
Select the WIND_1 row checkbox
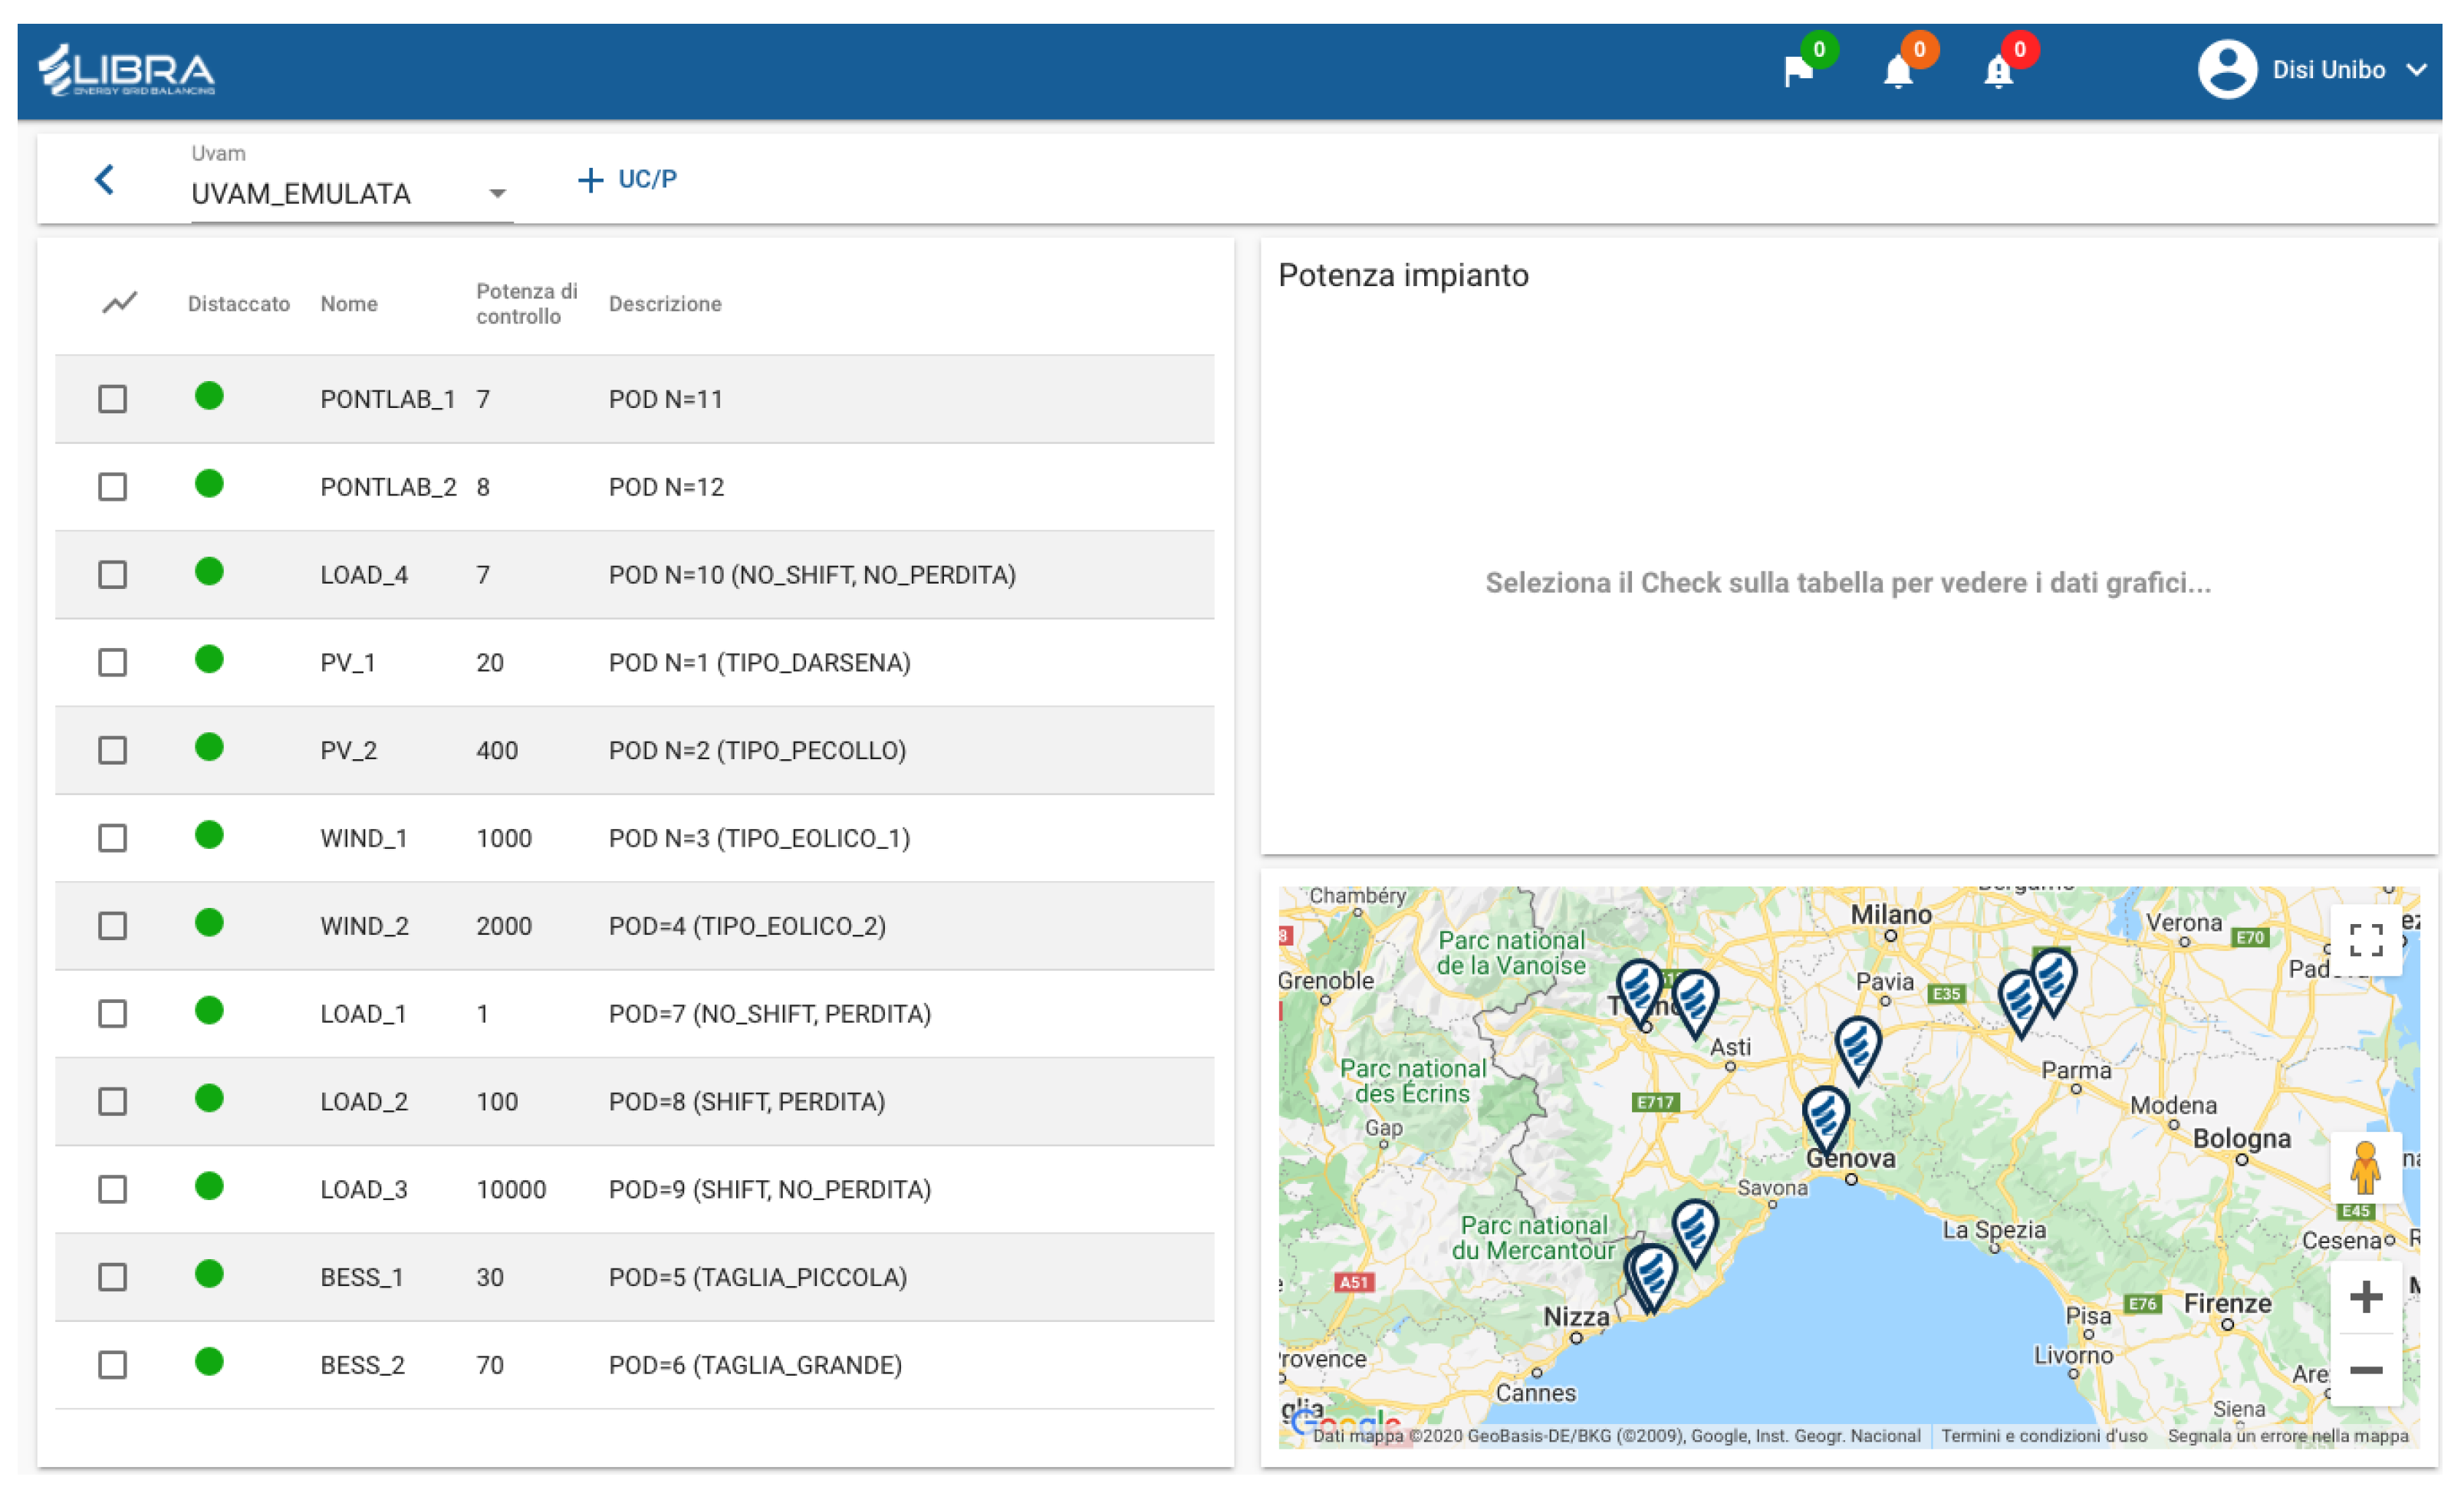(113, 838)
